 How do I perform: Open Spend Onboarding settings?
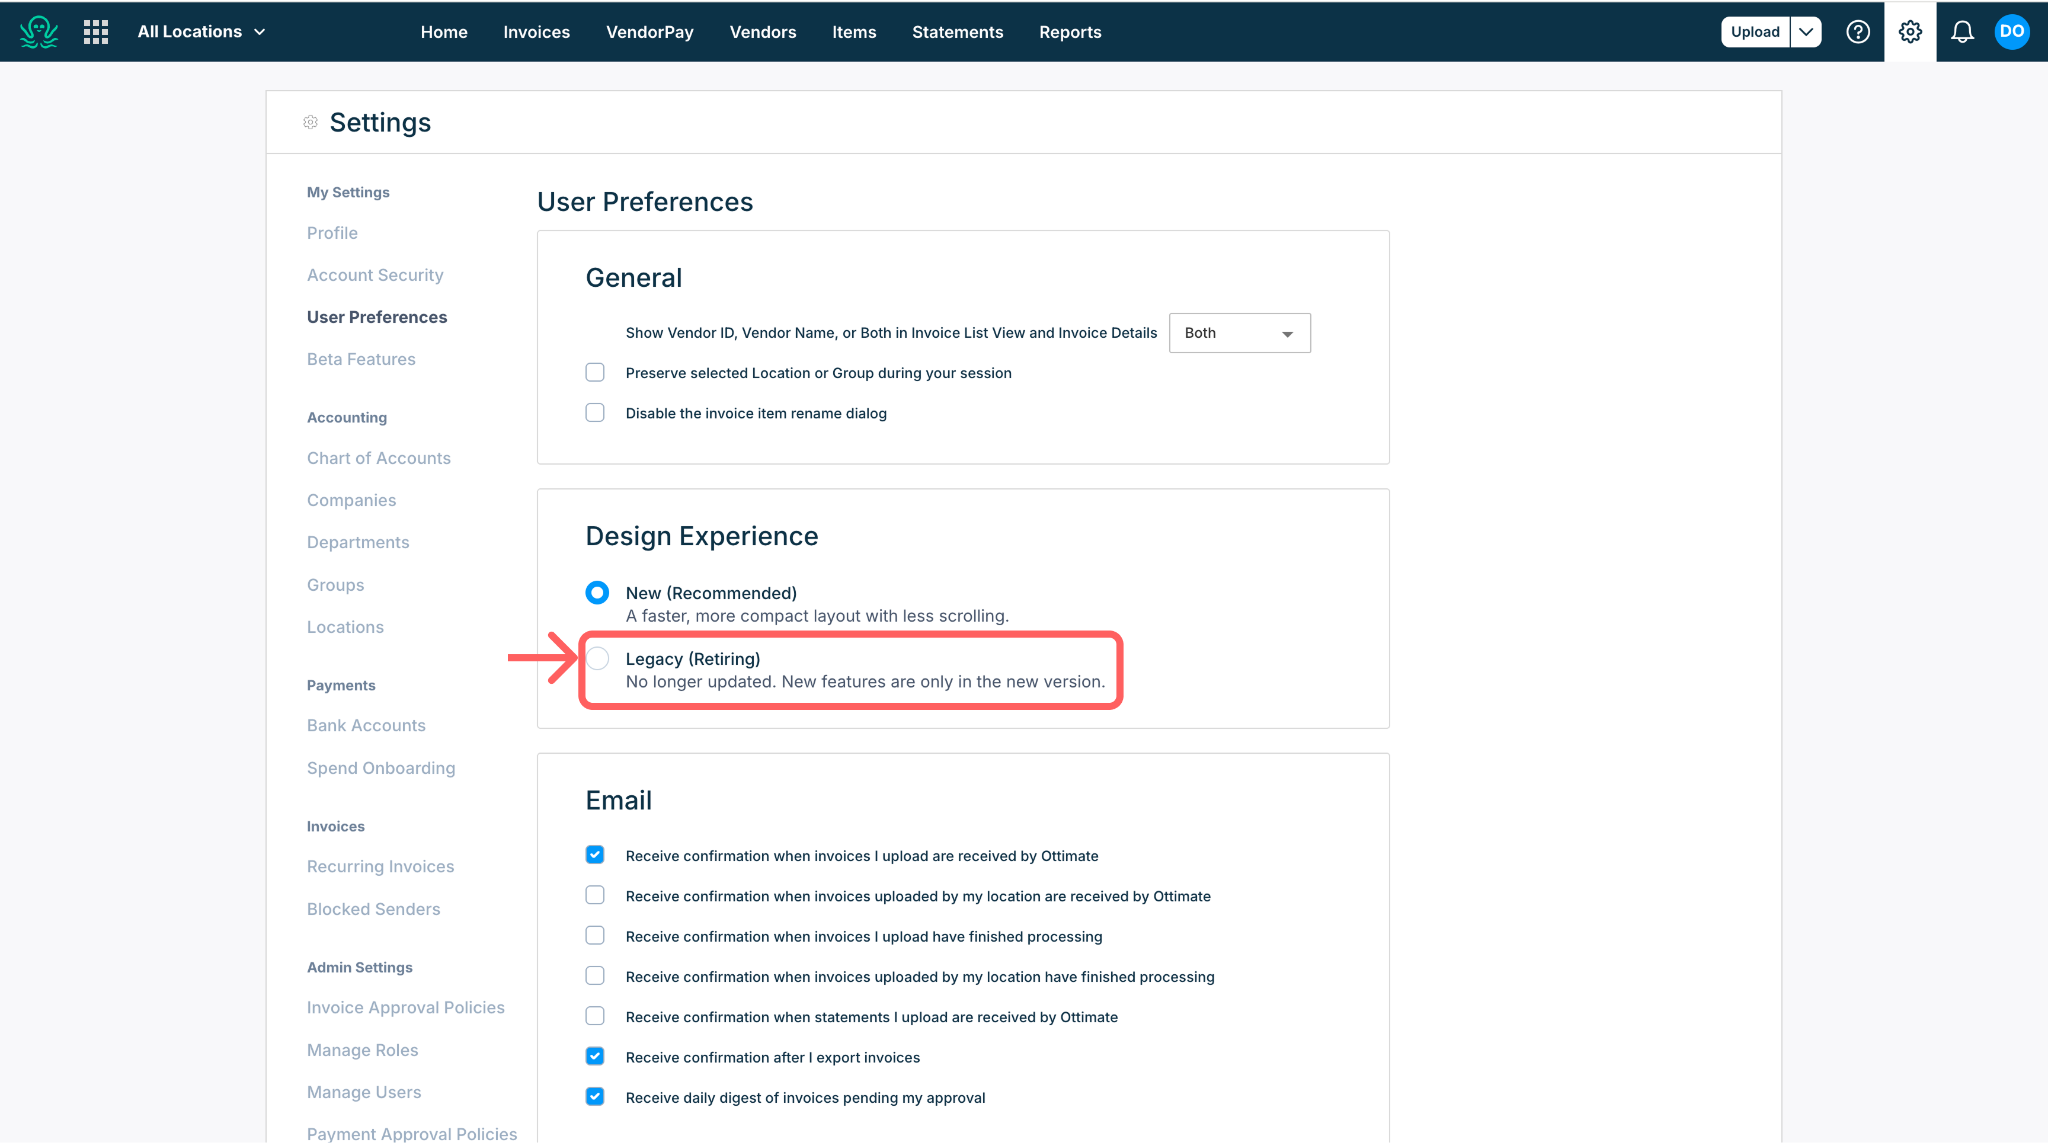click(x=381, y=768)
